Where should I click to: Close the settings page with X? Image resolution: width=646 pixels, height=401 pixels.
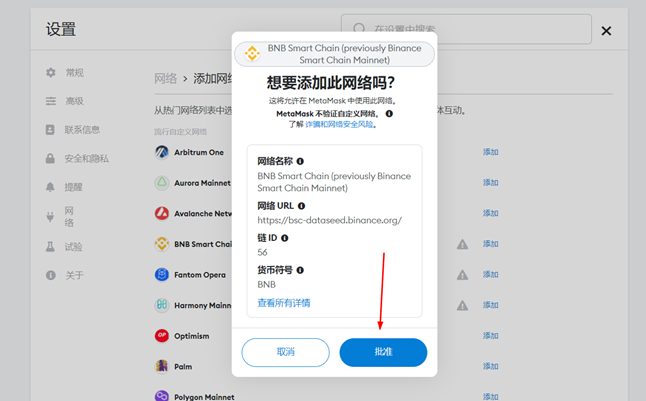pos(606,31)
